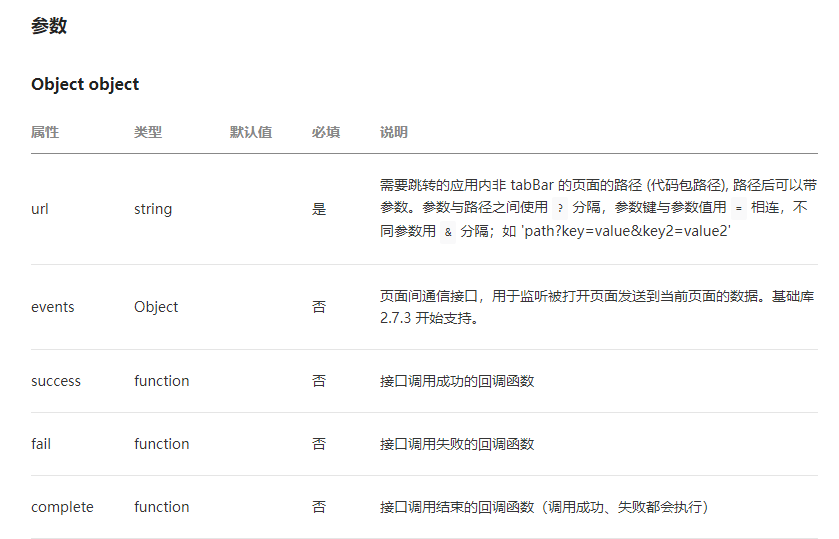Click the 参数 section heading
Image resolution: width=839 pixels, height=539 pixels.
coord(49,26)
